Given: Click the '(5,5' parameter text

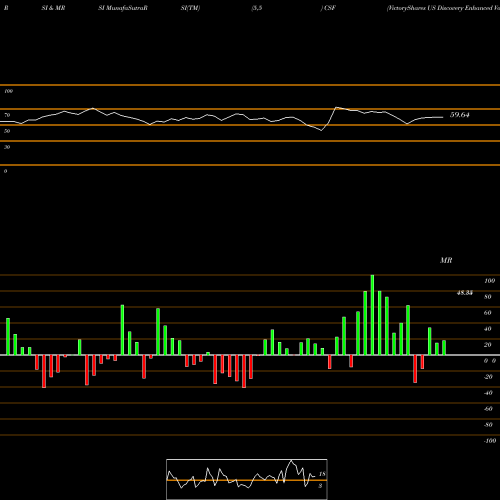Looking at the screenshot, I should (x=257, y=8).
